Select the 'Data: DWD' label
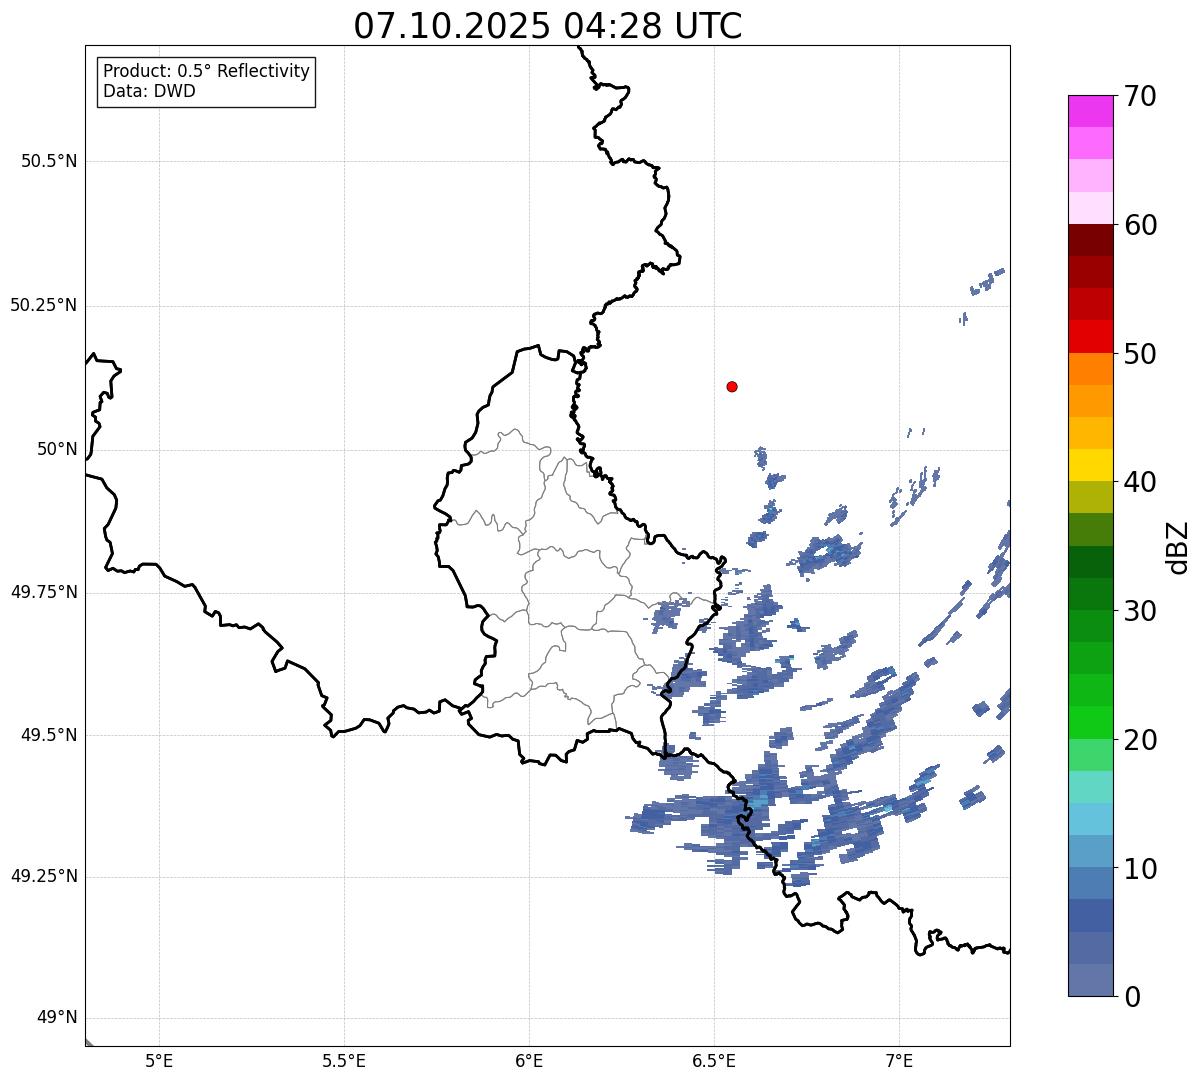Viewport: 1202px width, 1081px height. click(150, 91)
